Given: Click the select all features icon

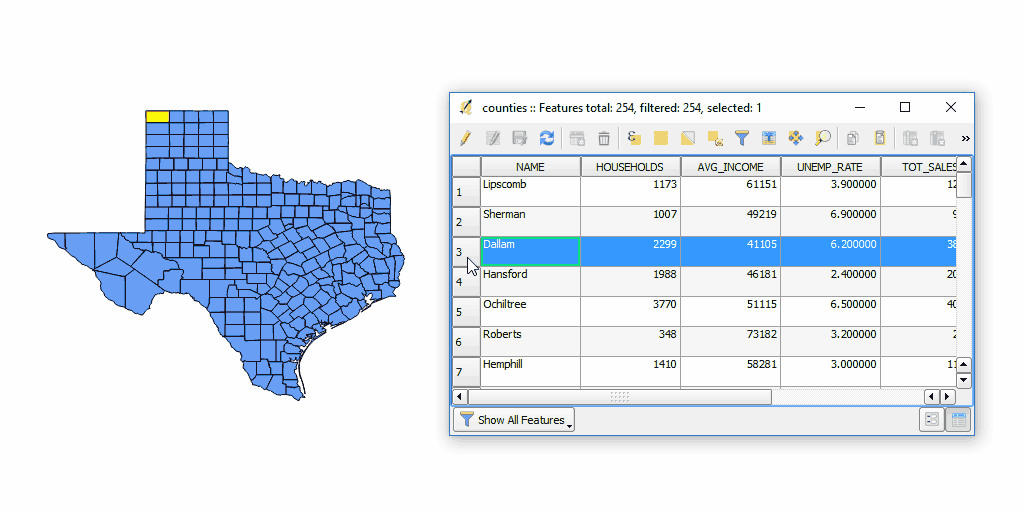Looking at the screenshot, I should pyautogui.click(x=661, y=138).
